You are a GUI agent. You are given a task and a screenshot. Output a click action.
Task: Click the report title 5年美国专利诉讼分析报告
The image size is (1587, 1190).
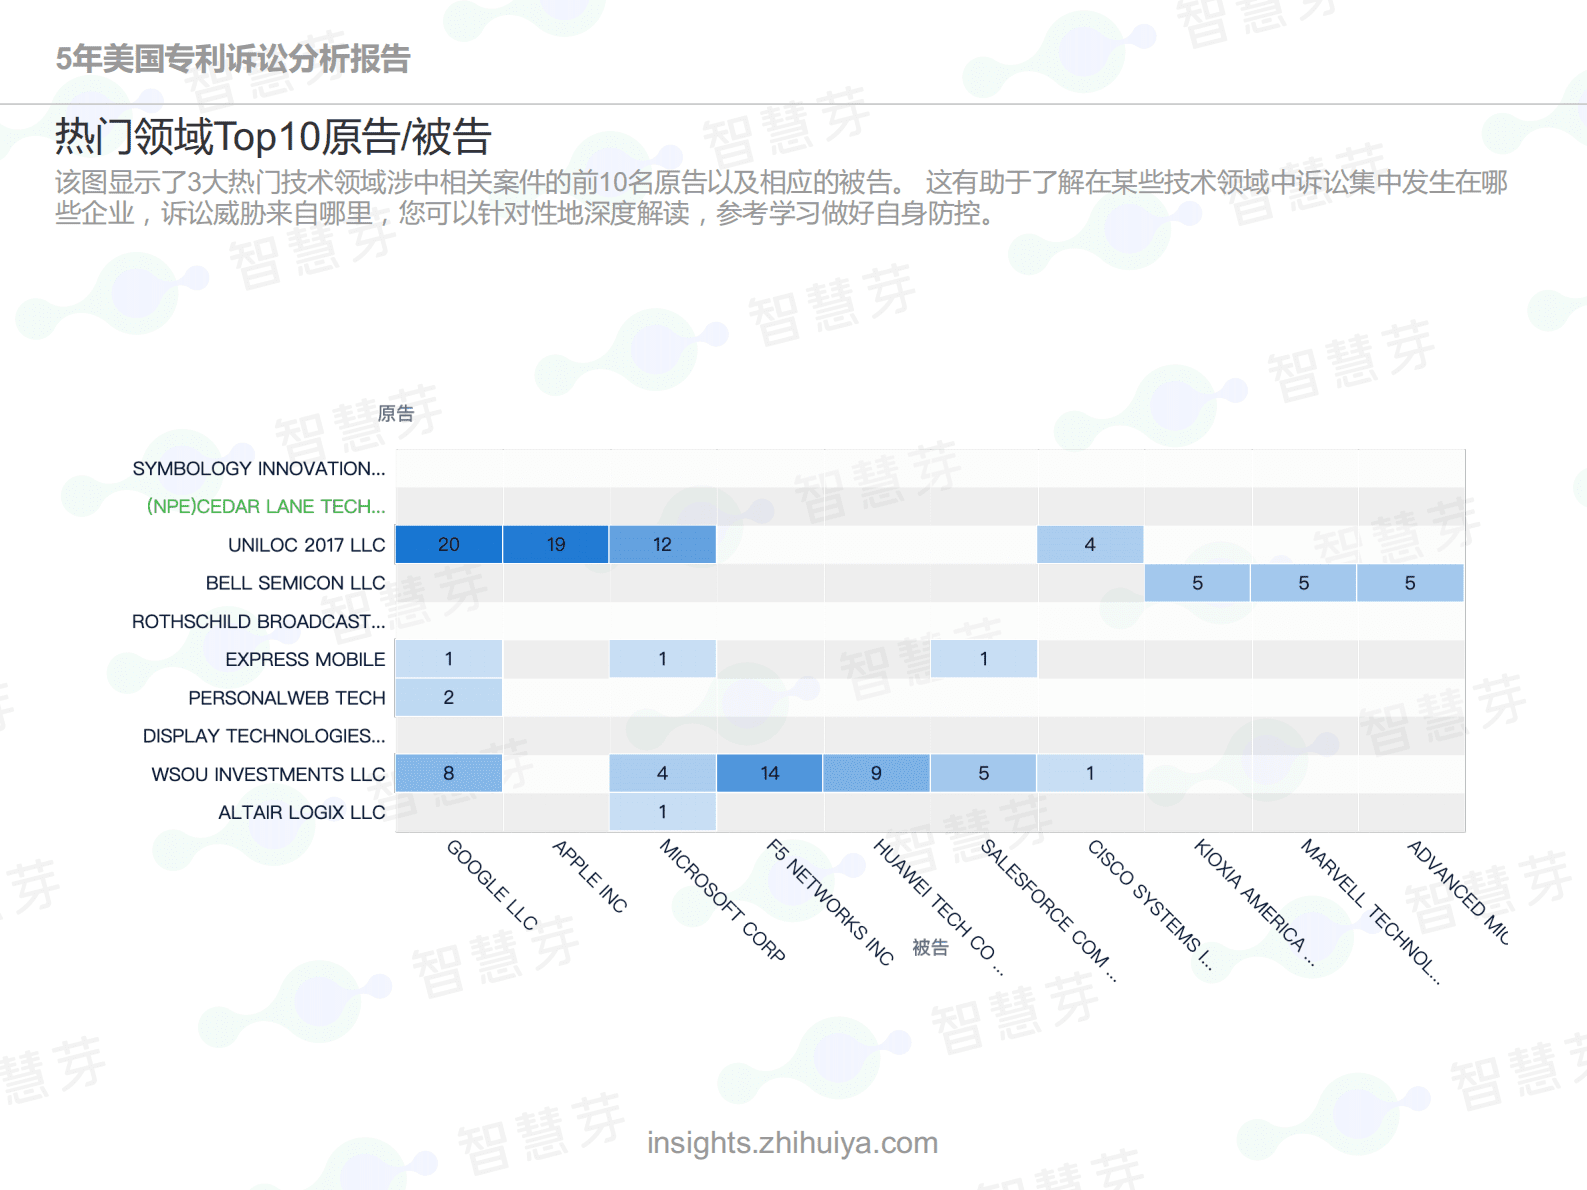click(x=232, y=59)
